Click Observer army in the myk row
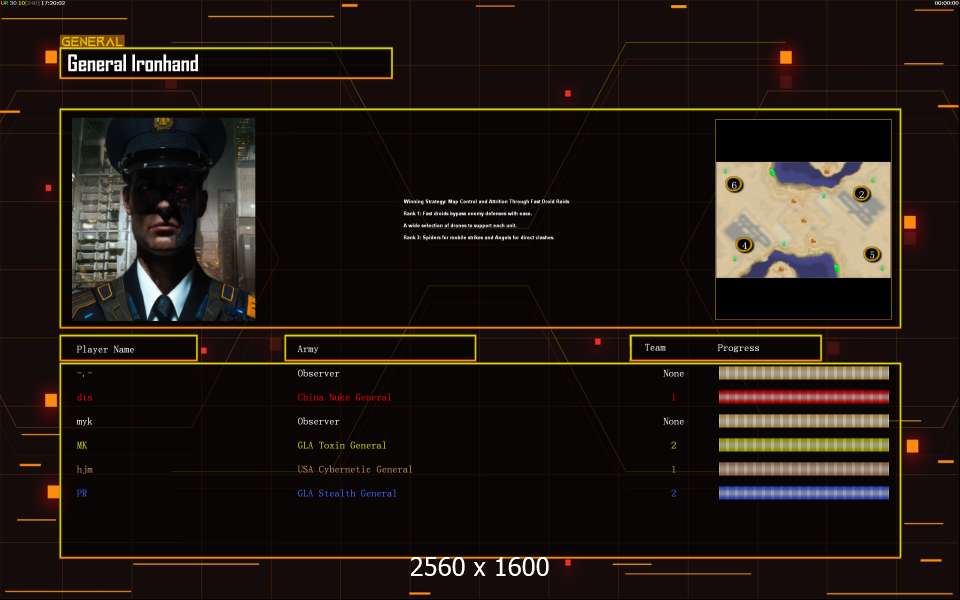 point(318,421)
